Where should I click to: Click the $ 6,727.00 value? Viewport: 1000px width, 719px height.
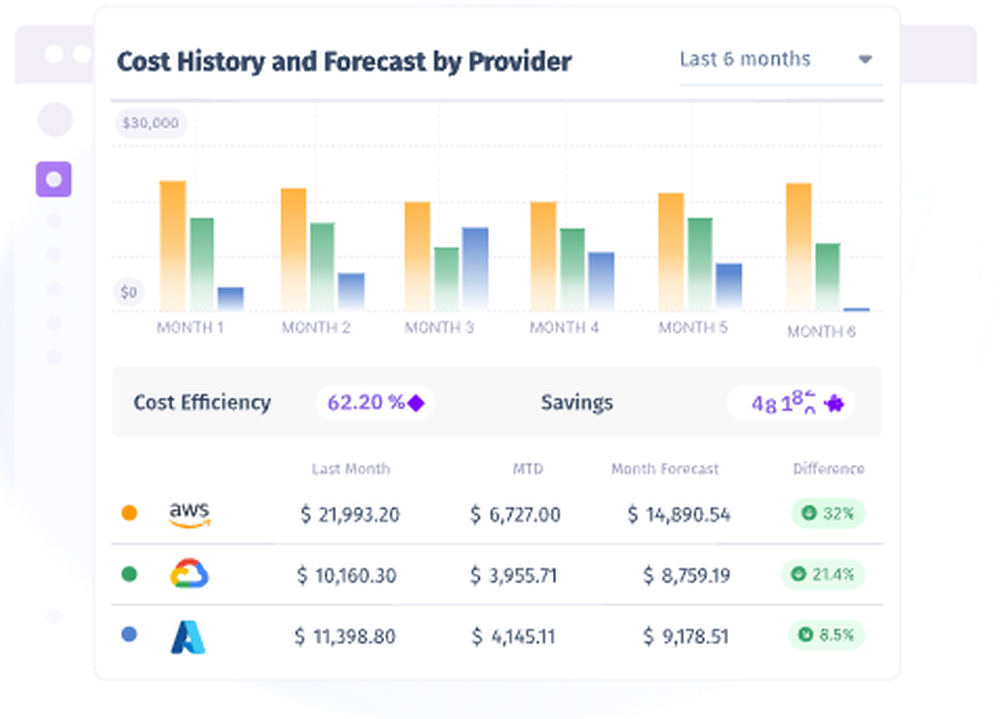click(x=515, y=514)
